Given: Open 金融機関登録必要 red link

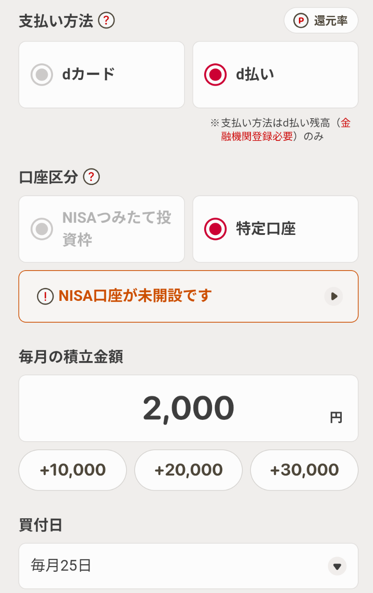Looking at the screenshot, I should point(285,129).
